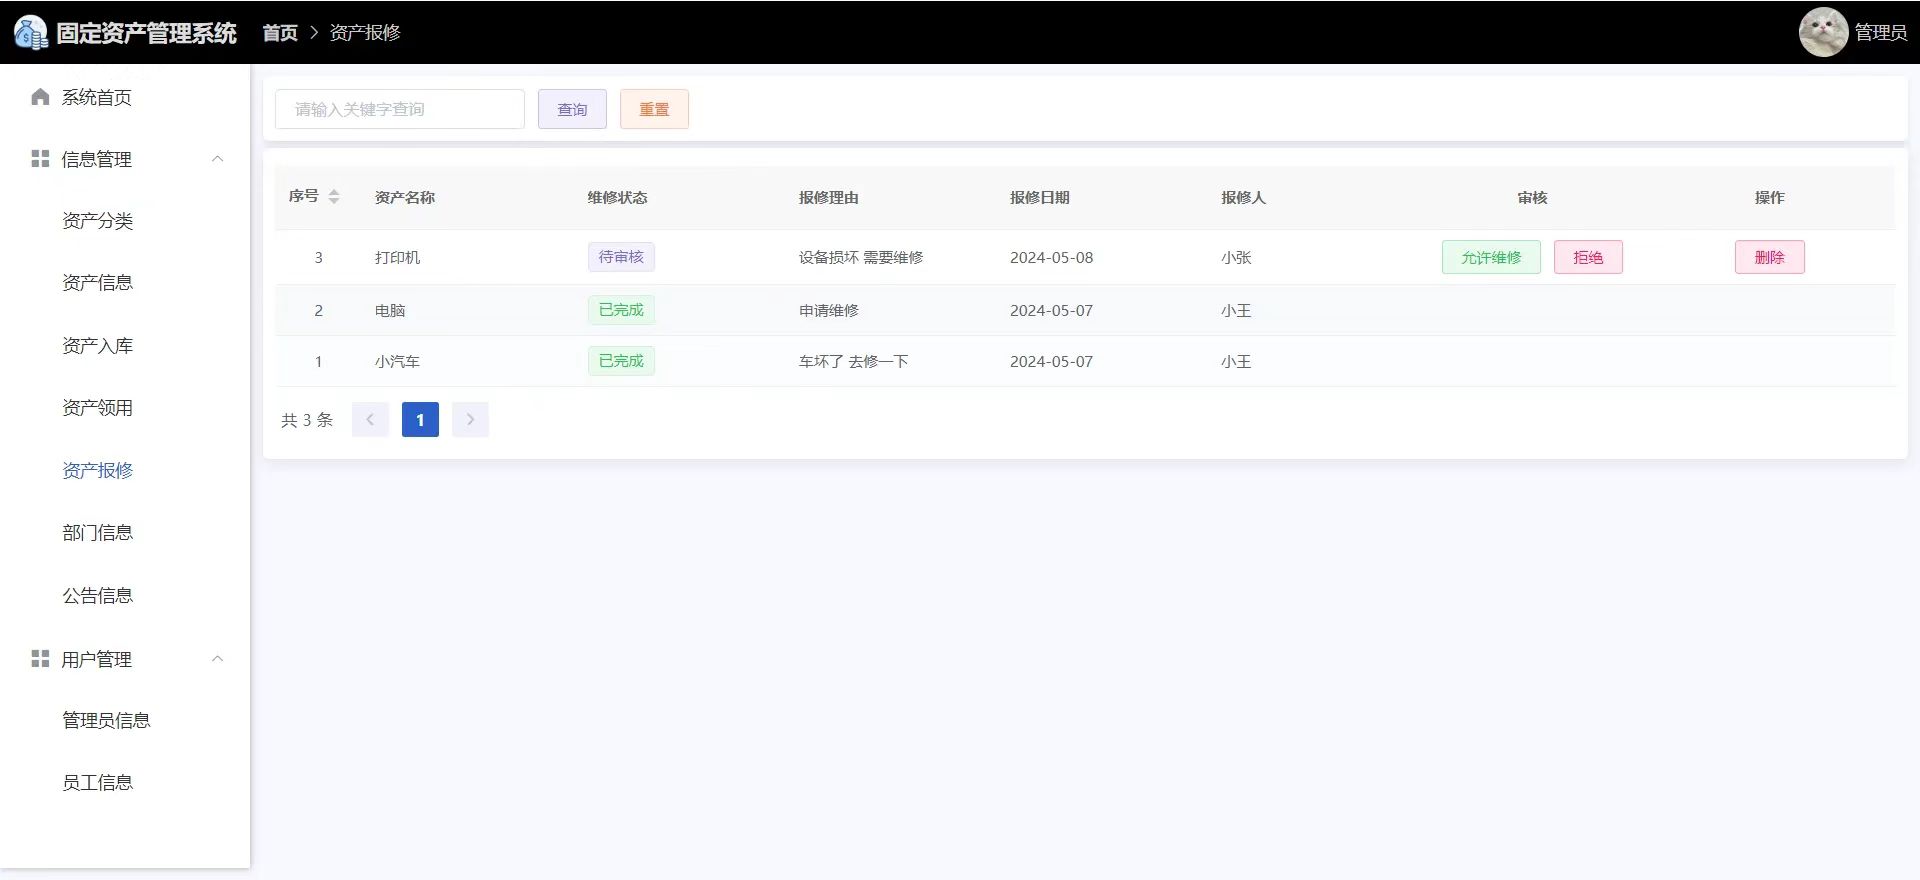Click 资产报修 breadcrumb text

(x=365, y=33)
